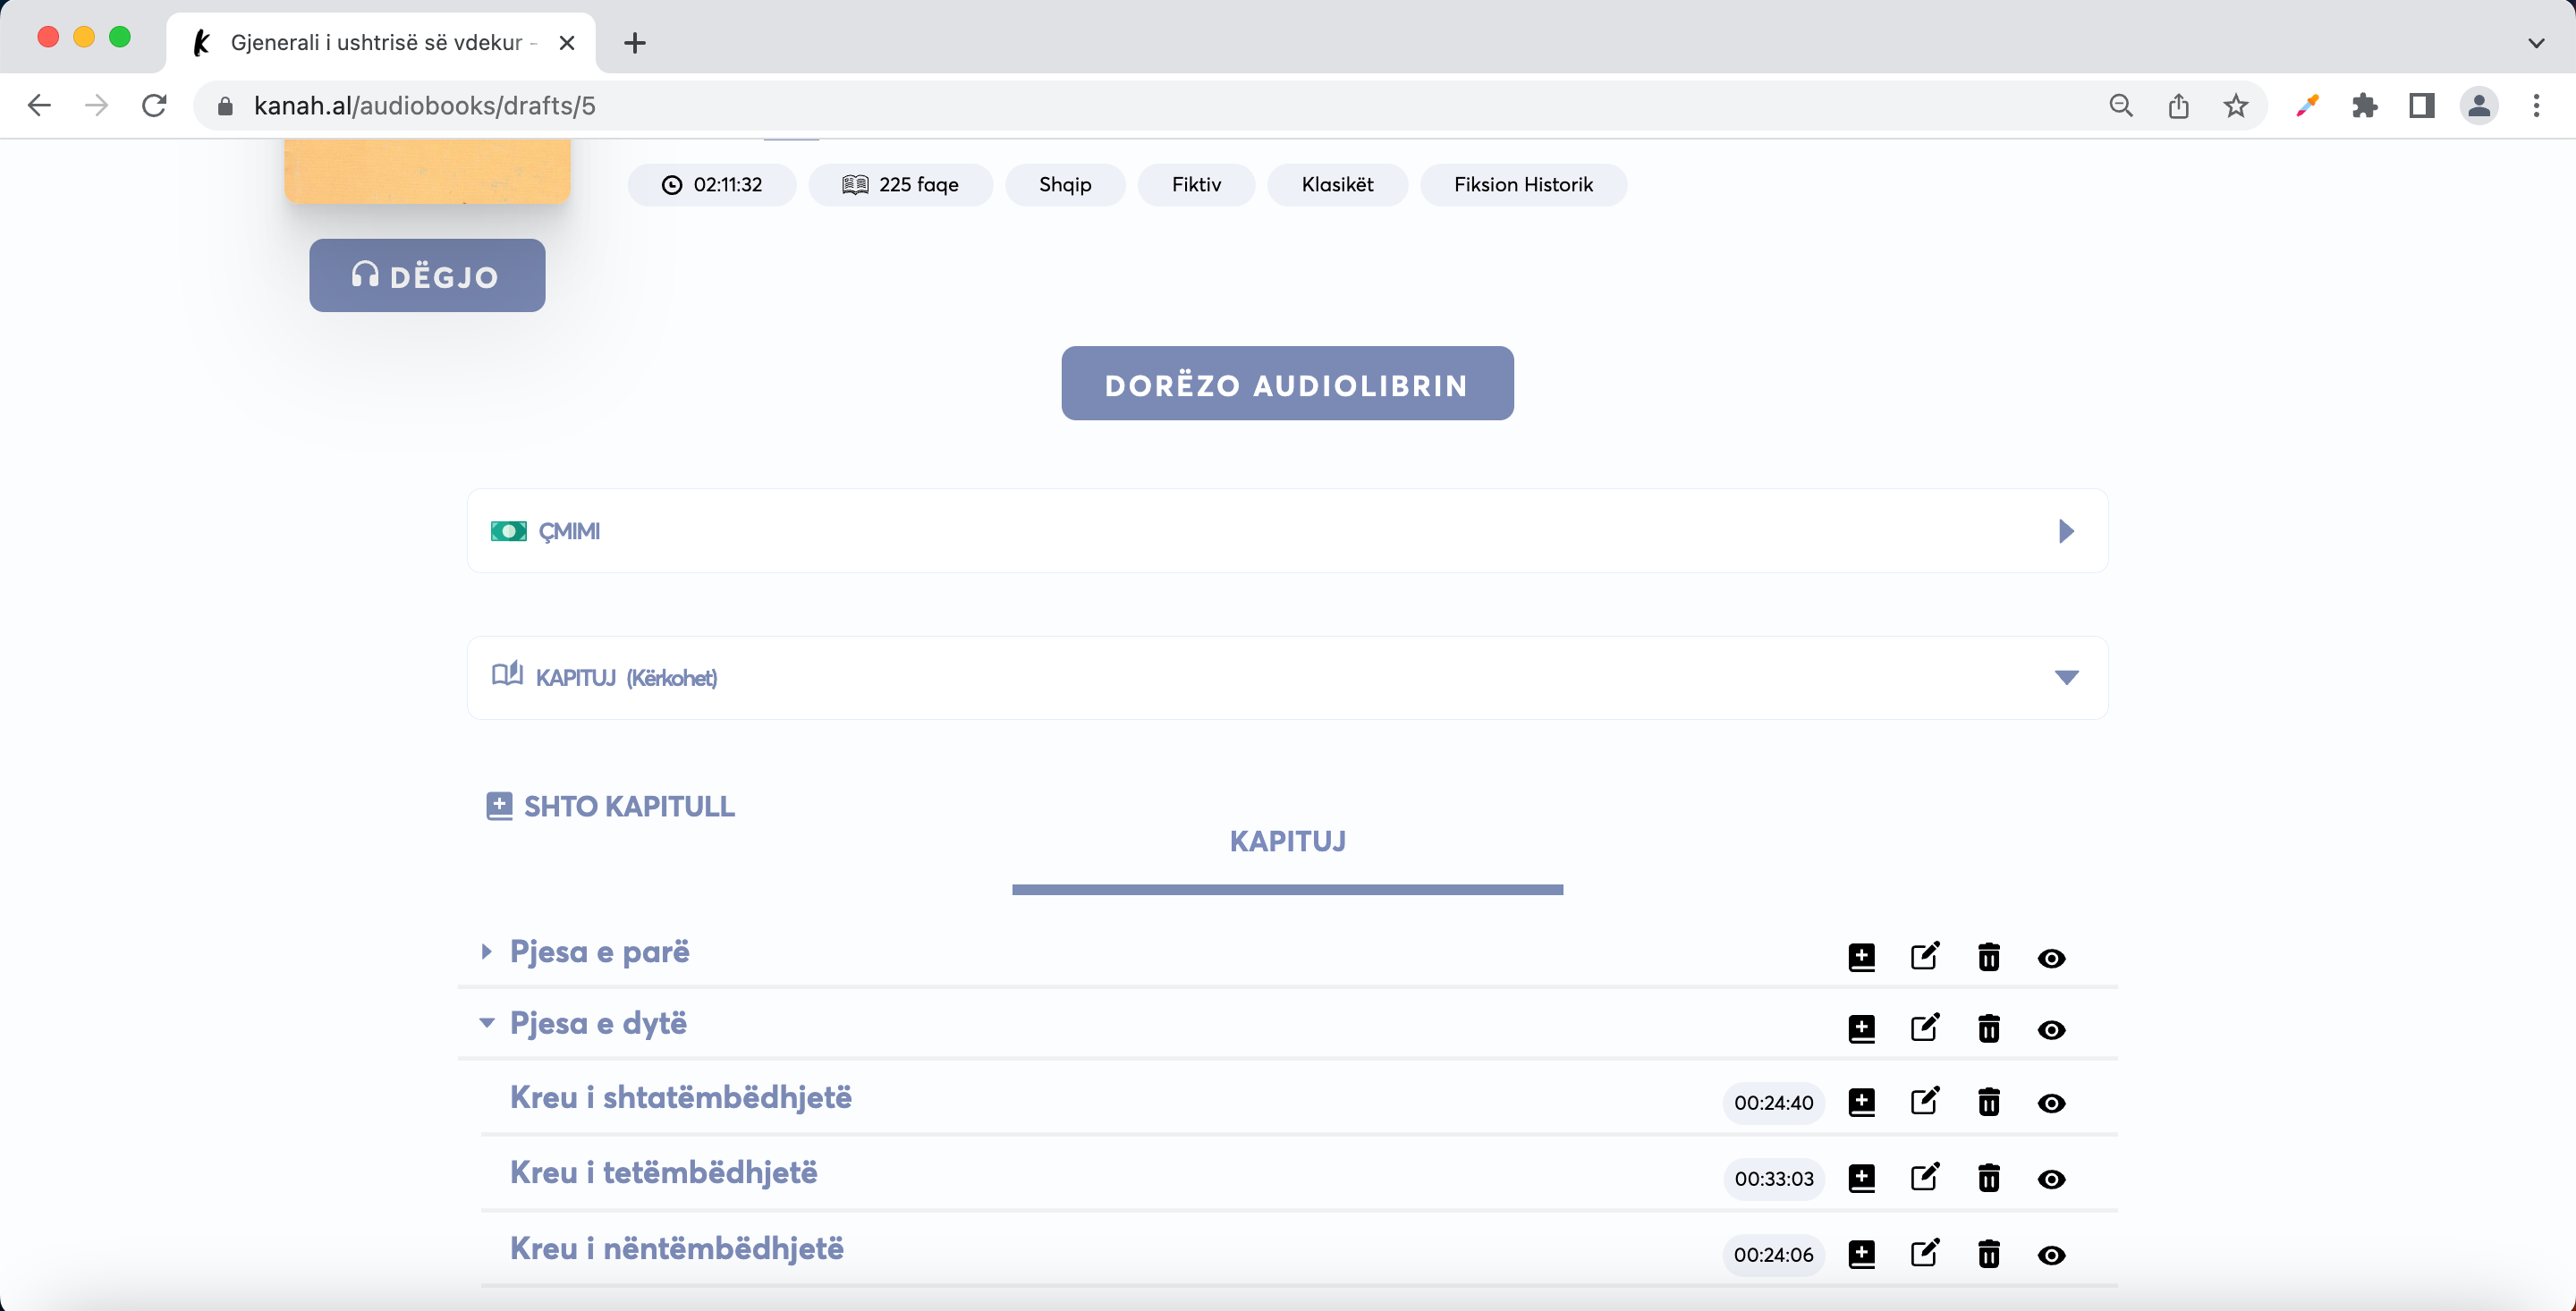Click the book cover thumbnail

(427, 171)
